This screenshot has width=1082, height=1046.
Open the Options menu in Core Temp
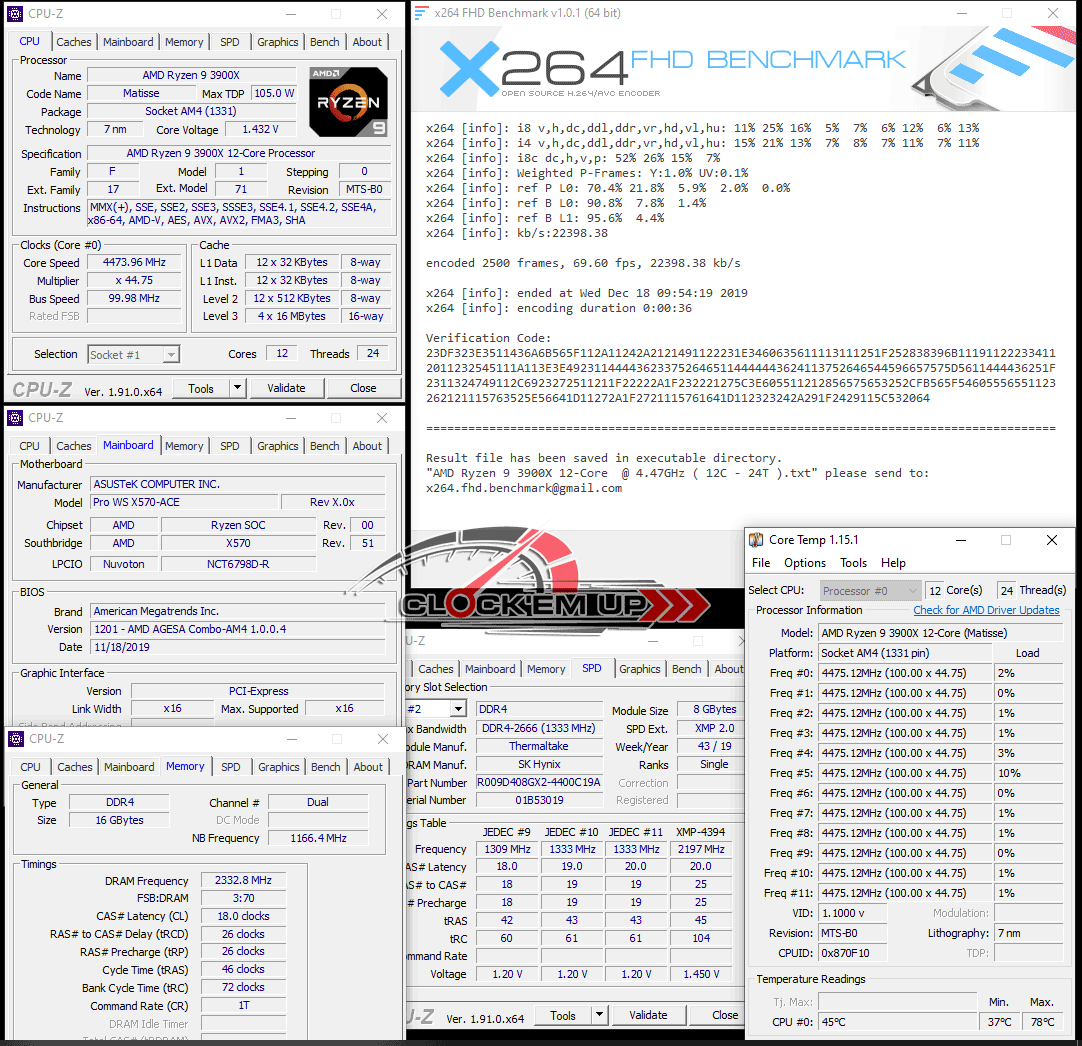click(805, 563)
